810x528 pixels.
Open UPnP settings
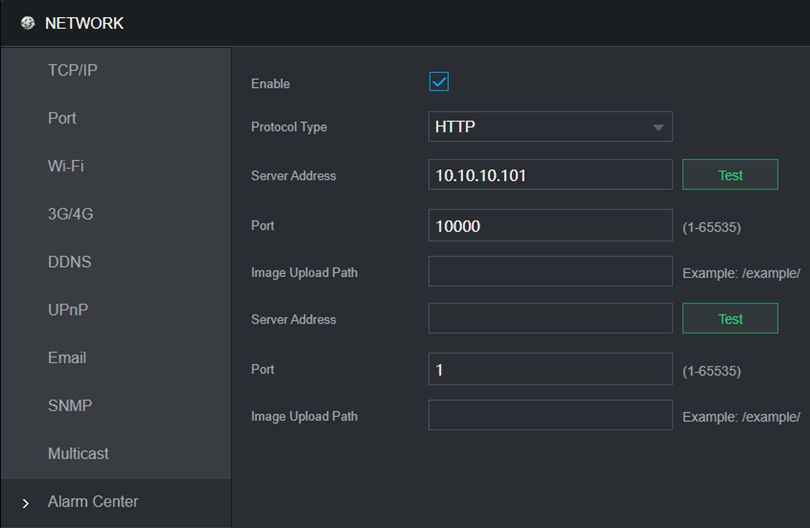[68, 310]
